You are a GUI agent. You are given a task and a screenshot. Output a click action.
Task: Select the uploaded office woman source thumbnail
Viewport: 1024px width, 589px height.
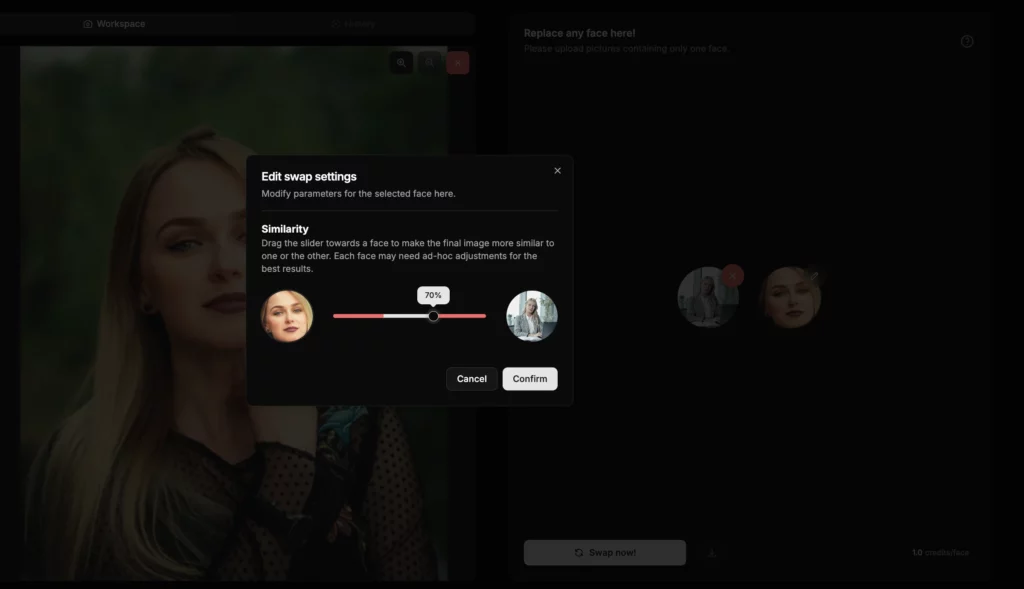(x=706, y=299)
